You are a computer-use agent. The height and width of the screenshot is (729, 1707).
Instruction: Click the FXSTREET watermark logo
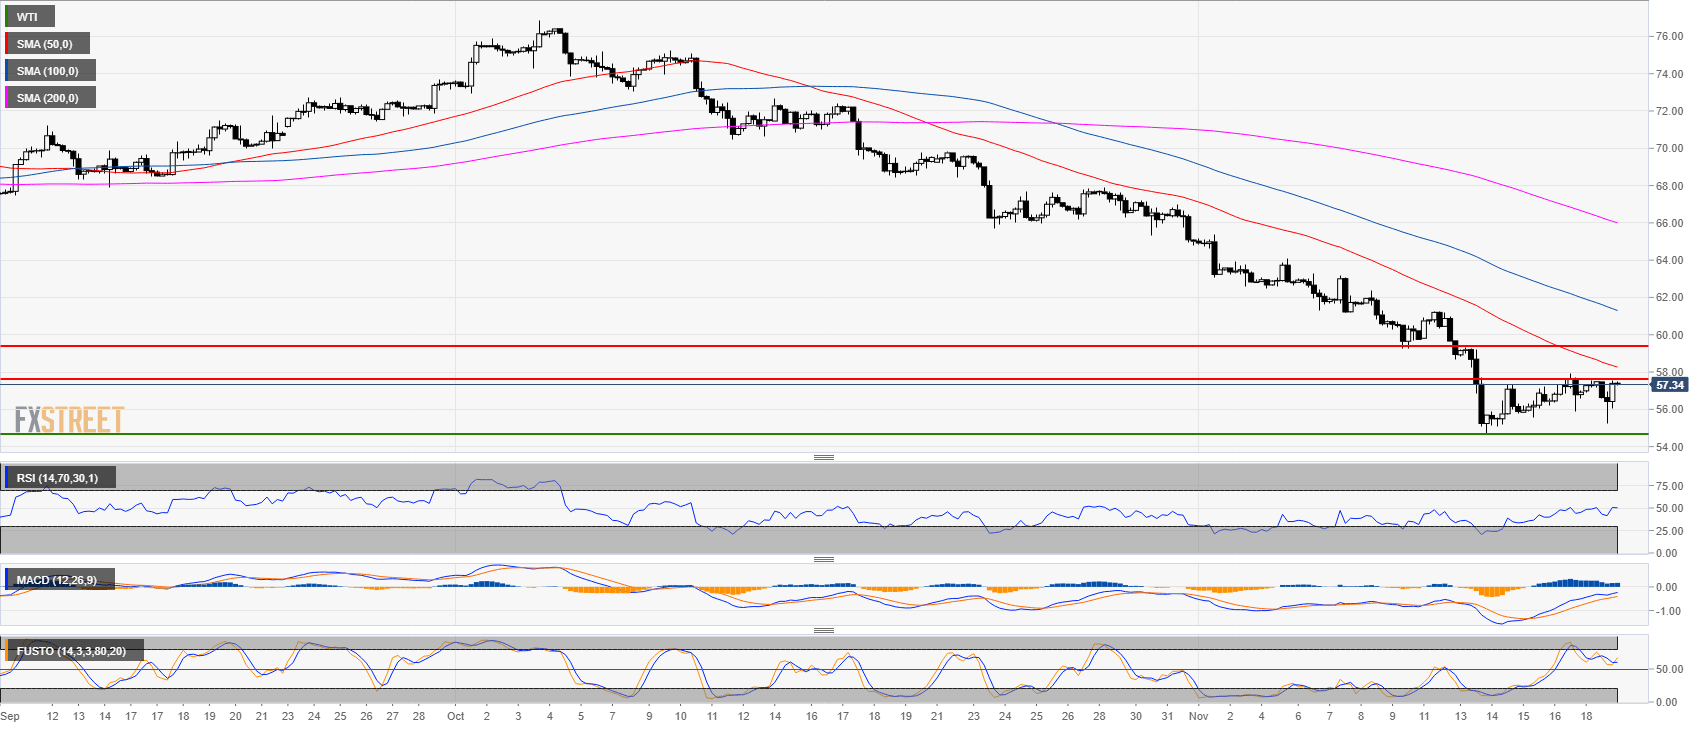click(x=69, y=419)
